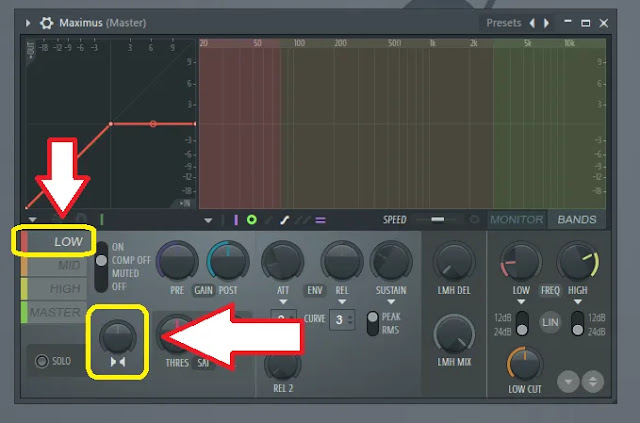Click the FREQ label button
This screenshot has height=423, width=640.
550,290
